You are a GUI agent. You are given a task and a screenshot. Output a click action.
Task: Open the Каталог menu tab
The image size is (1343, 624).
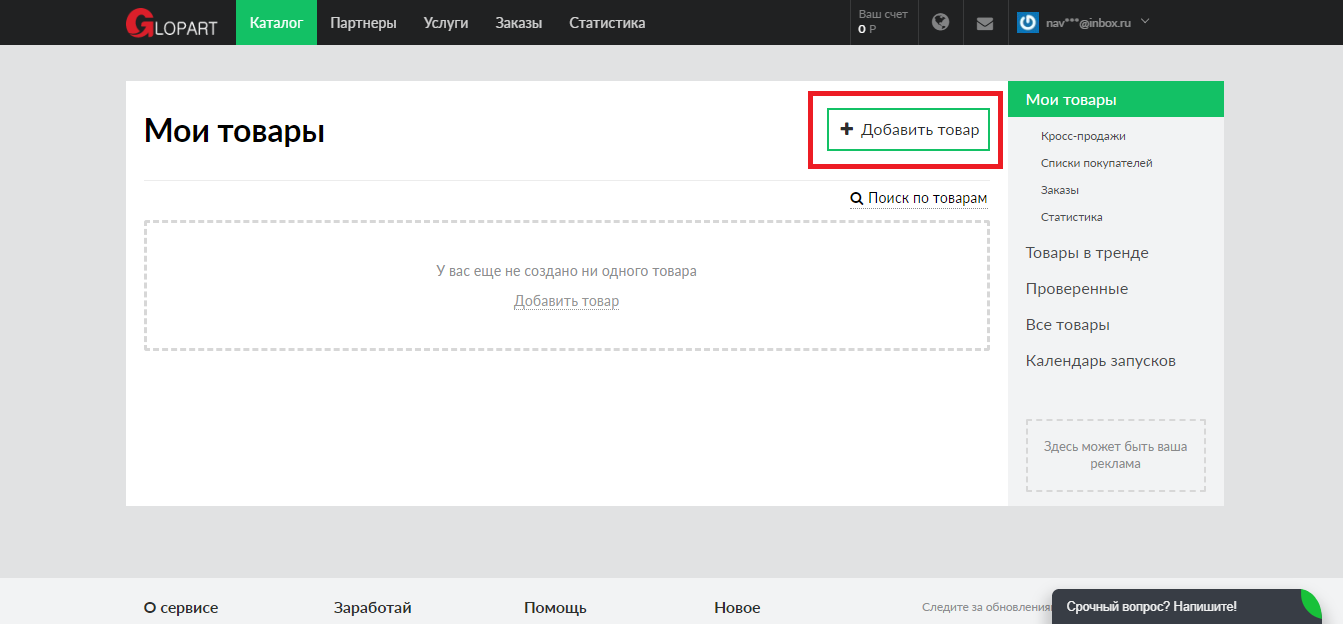(x=276, y=22)
